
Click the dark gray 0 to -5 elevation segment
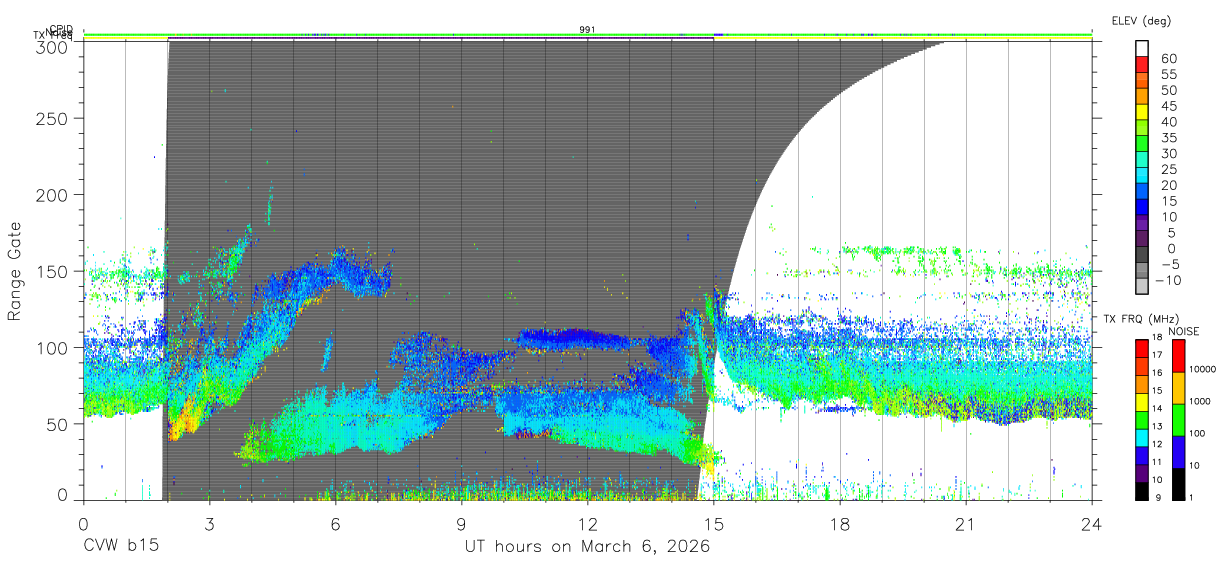pyautogui.click(x=1141, y=256)
